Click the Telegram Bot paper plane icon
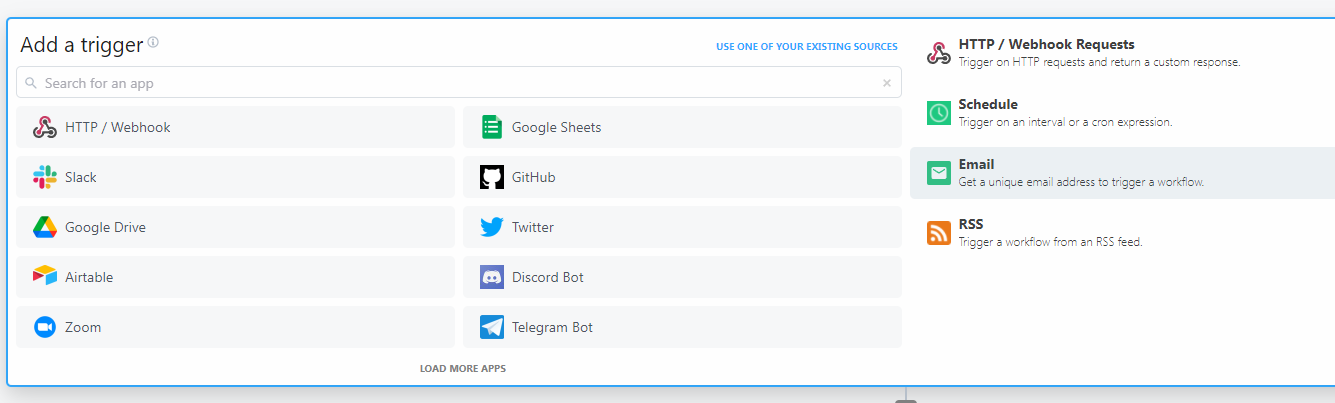This screenshot has width=1335, height=403. point(491,327)
